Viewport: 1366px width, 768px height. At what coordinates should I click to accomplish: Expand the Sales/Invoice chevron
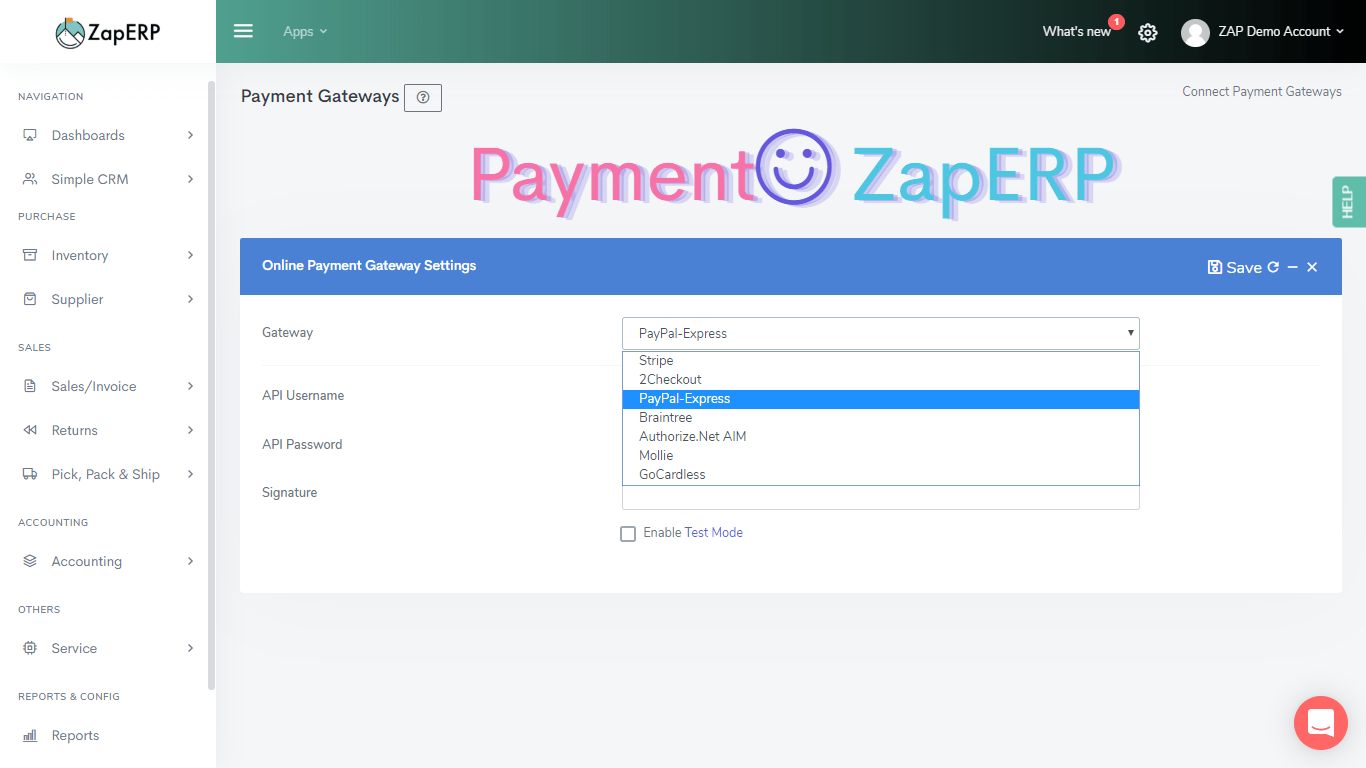190,386
